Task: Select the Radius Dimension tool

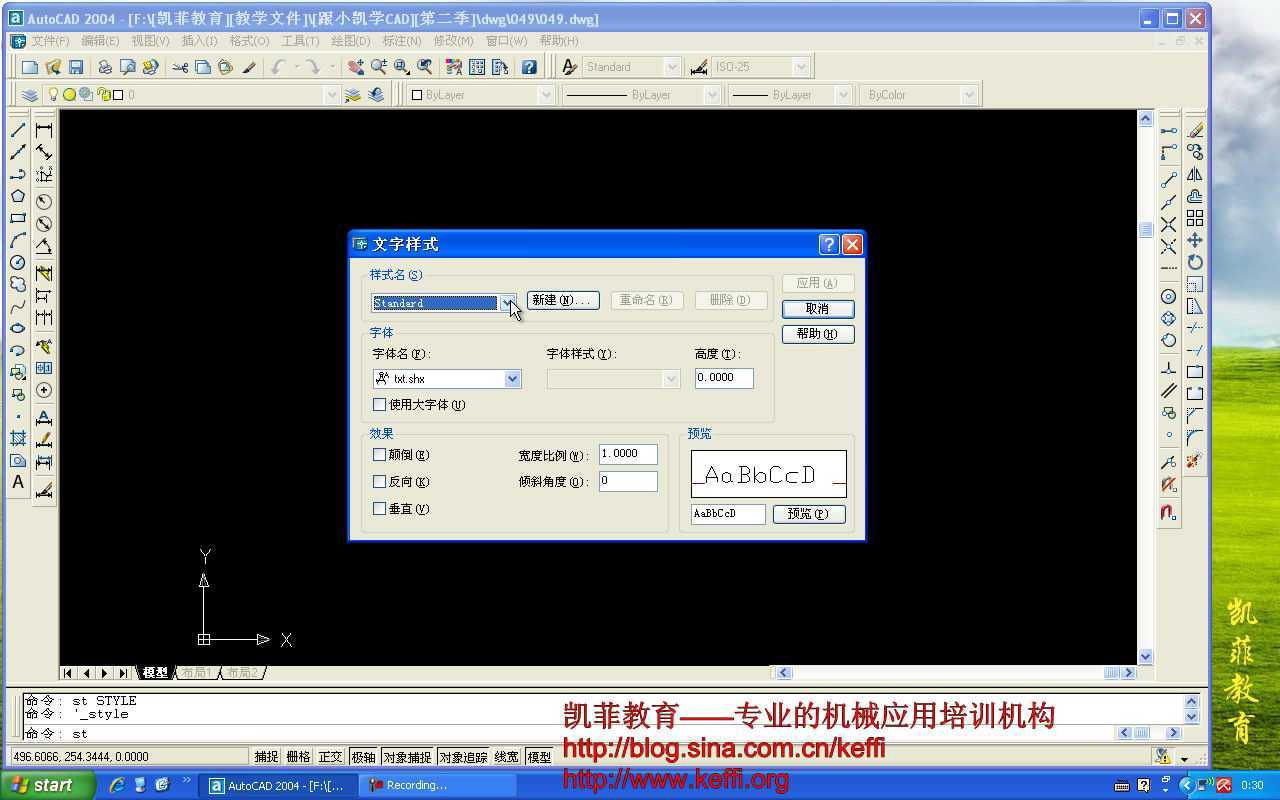Action: [x=44, y=201]
